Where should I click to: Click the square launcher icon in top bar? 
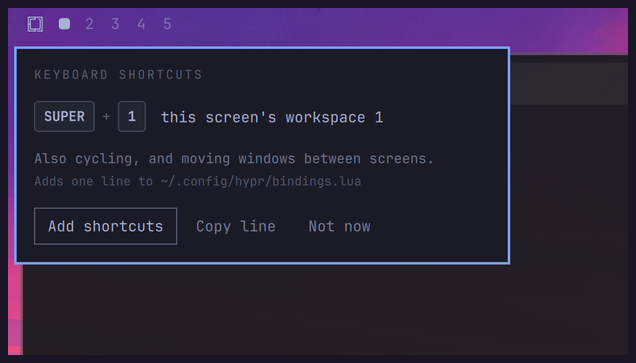35,24
